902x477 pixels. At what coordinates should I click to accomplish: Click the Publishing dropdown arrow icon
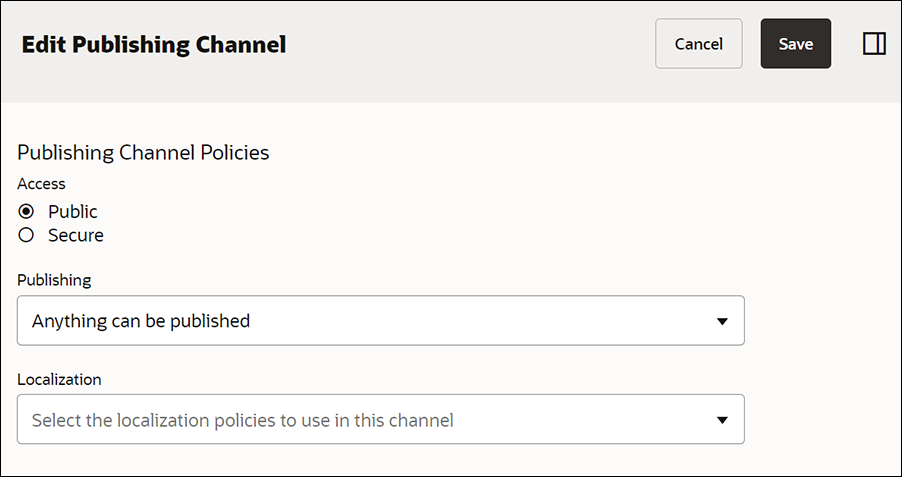(722, 321)
